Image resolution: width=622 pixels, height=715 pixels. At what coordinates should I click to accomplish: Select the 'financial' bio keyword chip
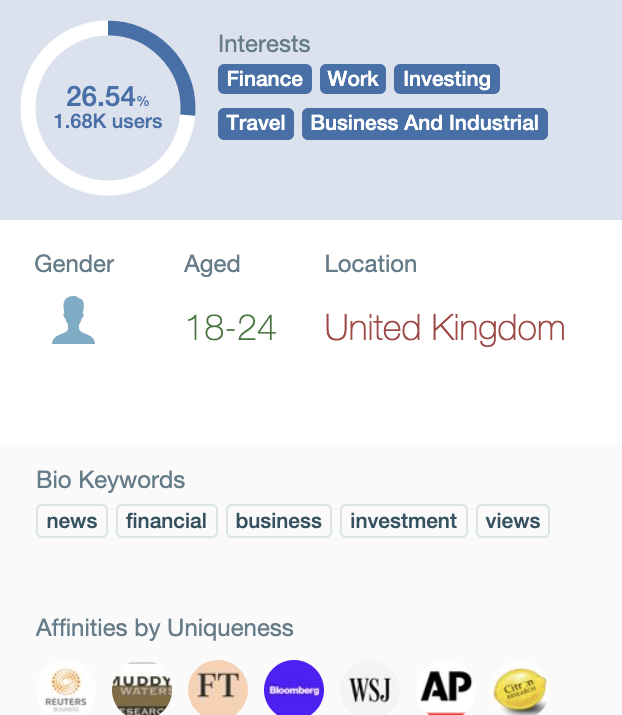[167, 521]
